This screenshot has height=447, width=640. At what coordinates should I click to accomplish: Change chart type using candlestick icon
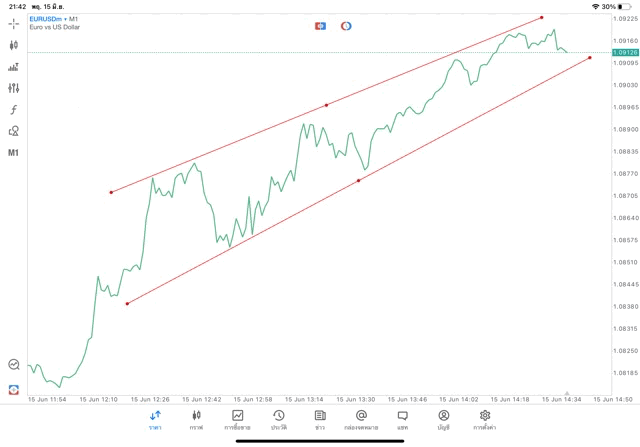[x=13, y=45]
